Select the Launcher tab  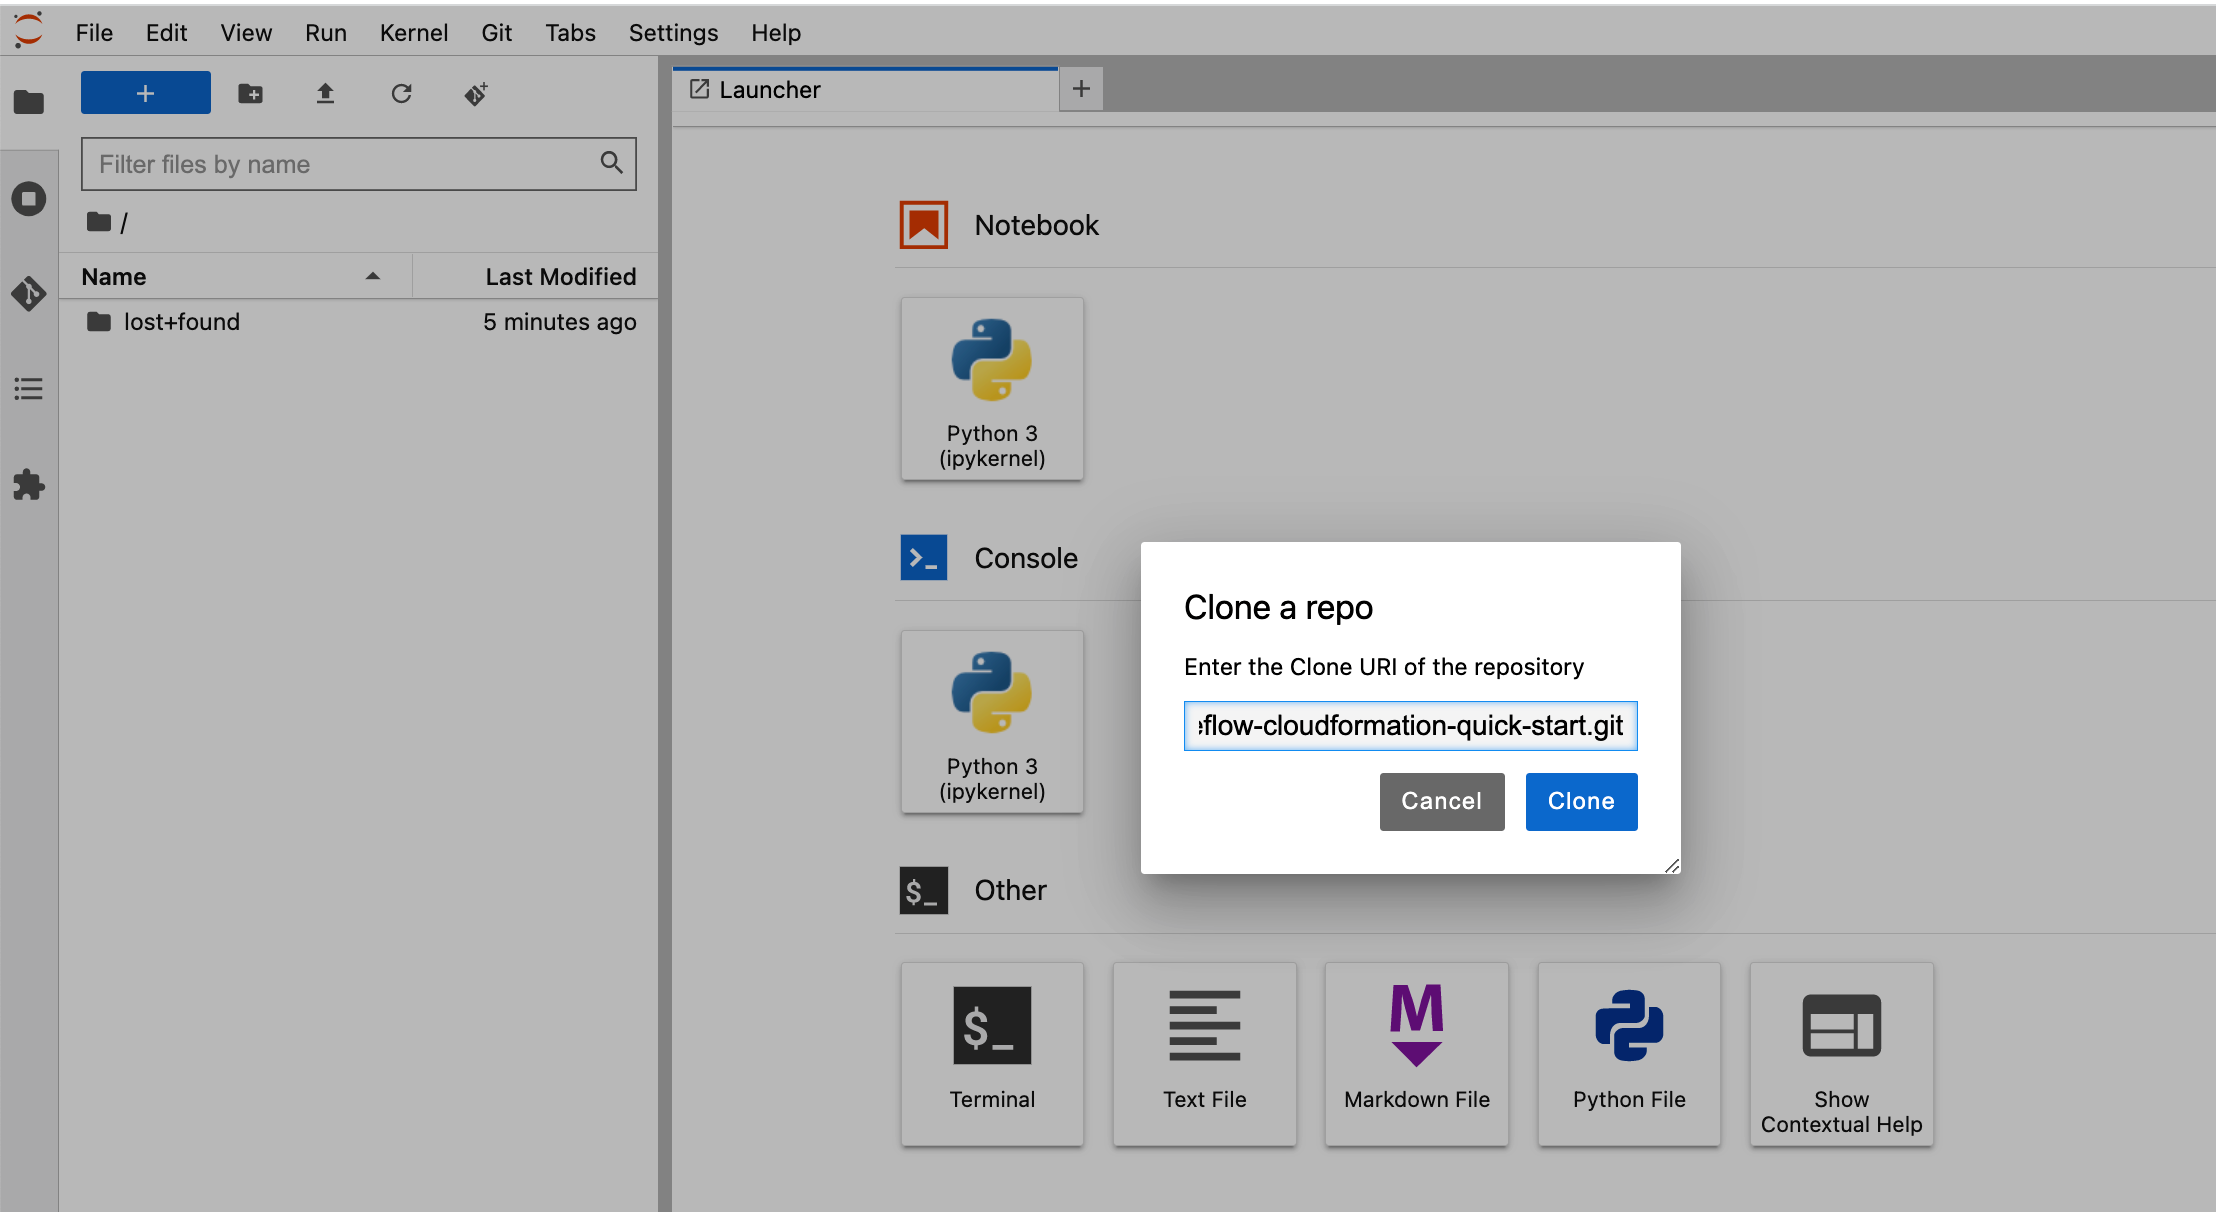tap(768, 90)
